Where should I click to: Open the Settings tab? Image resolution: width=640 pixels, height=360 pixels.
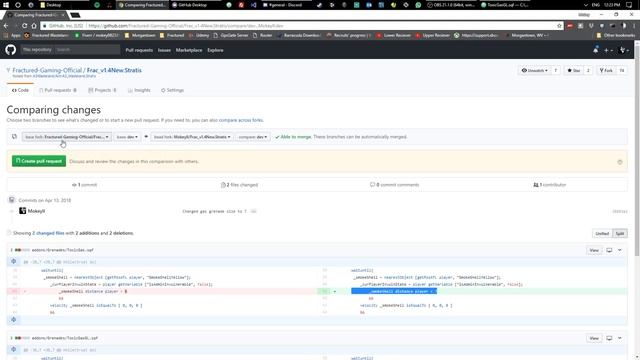click(172, 90)
